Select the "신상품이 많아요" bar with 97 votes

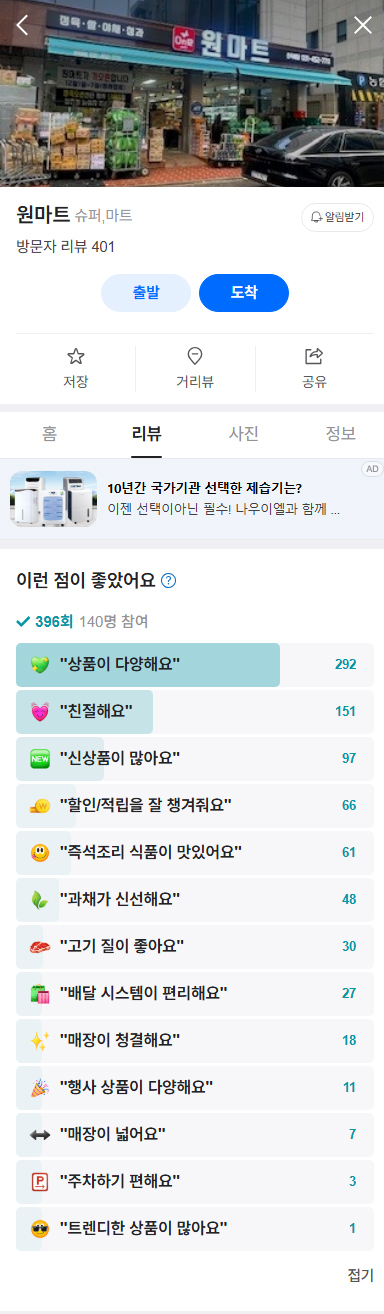click(x=195, y=758)
